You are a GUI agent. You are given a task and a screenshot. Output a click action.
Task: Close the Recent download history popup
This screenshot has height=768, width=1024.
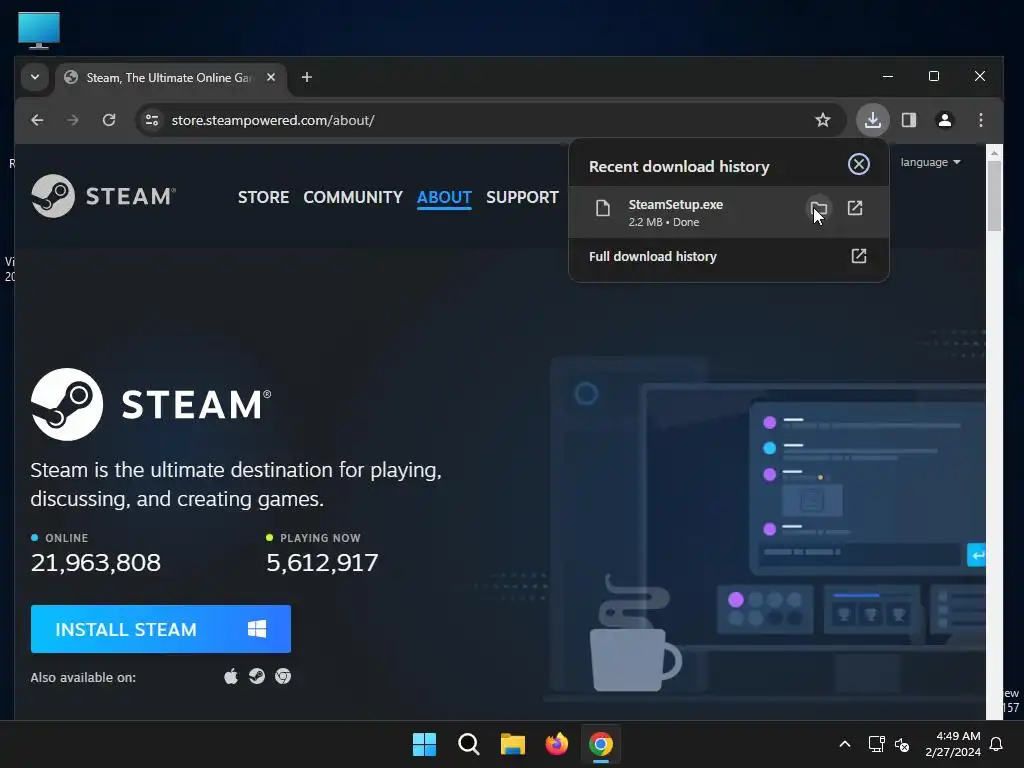point(859,164)
